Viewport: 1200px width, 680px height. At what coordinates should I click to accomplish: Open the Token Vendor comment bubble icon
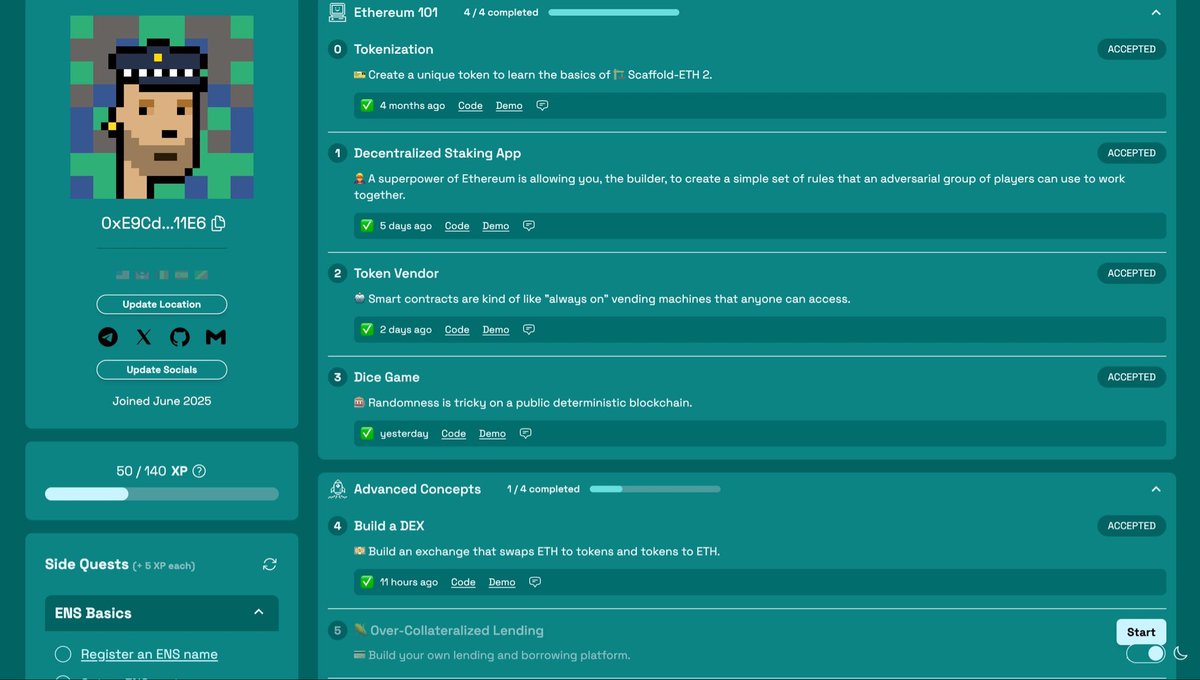529,330
